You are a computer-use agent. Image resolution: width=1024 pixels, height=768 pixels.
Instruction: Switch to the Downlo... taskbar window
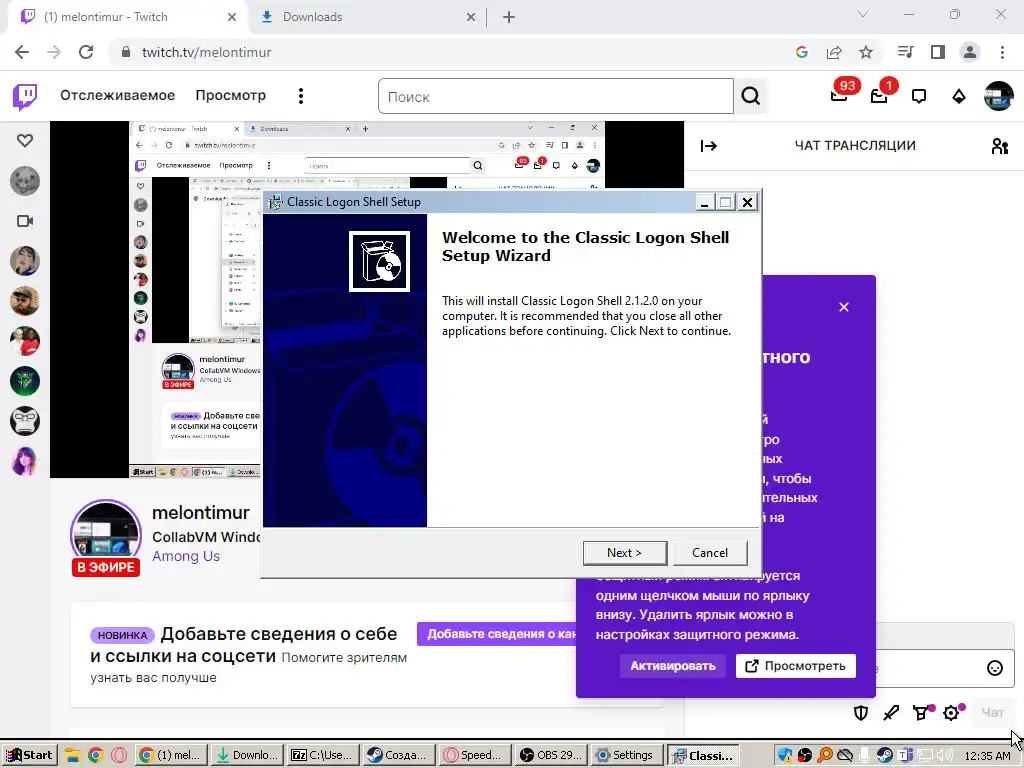click(x=248, y=756)
